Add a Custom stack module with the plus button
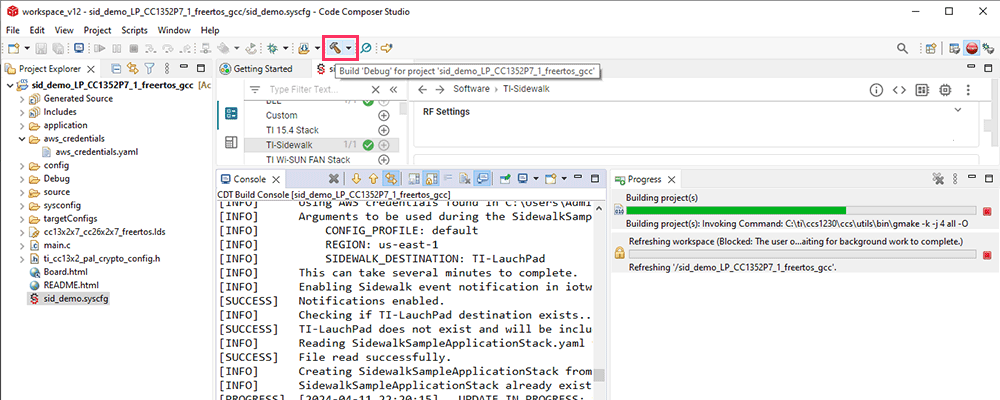This screenshot has width=1000, height=400. (384, 115)
